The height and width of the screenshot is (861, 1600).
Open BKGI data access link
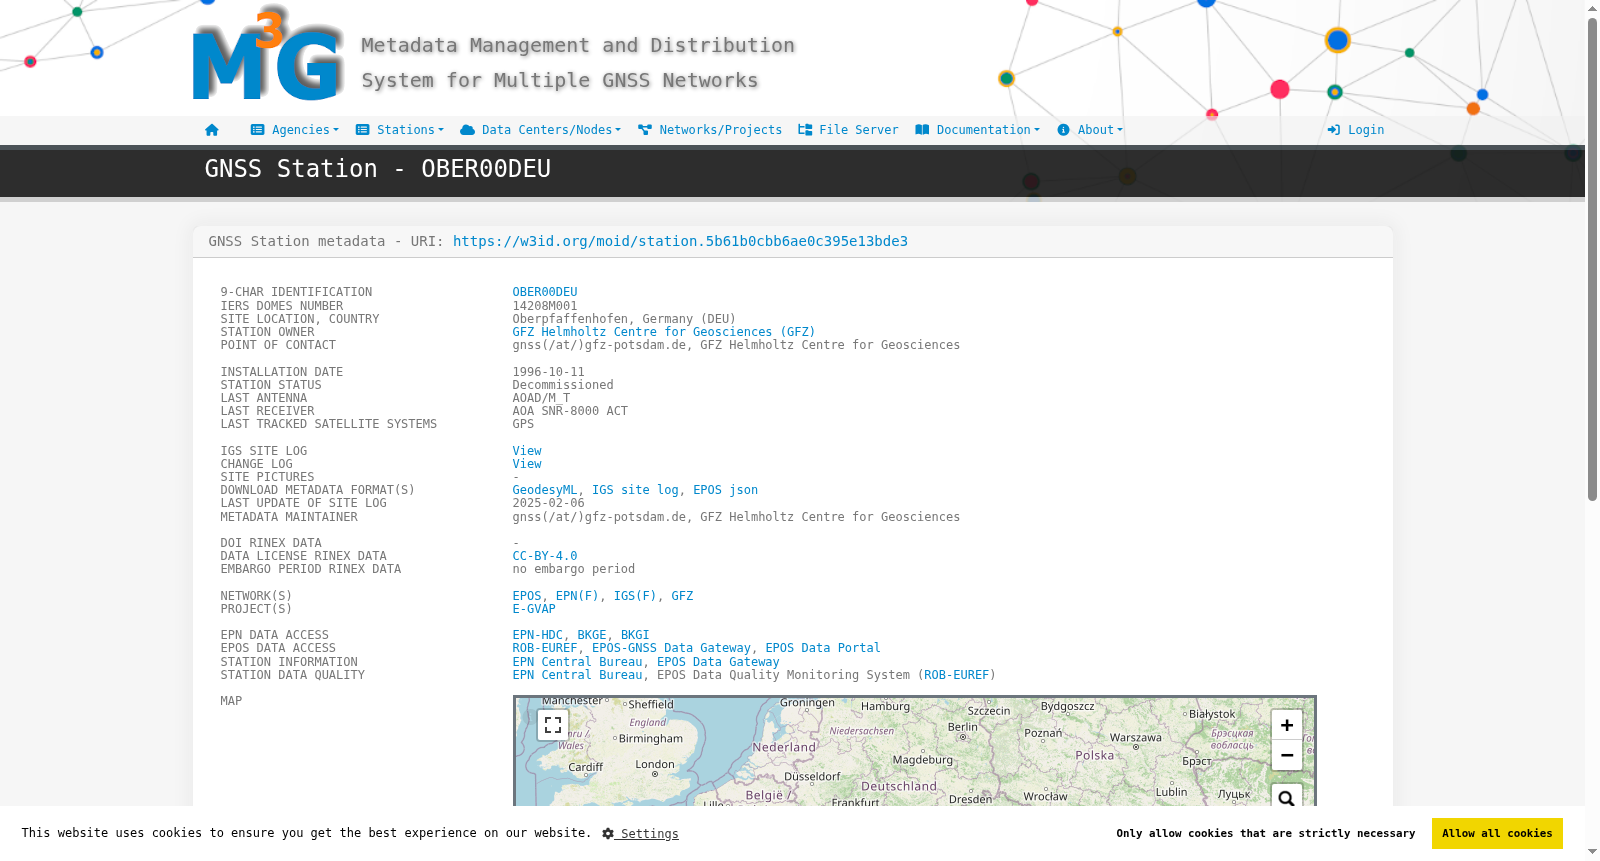click(635, 635)
